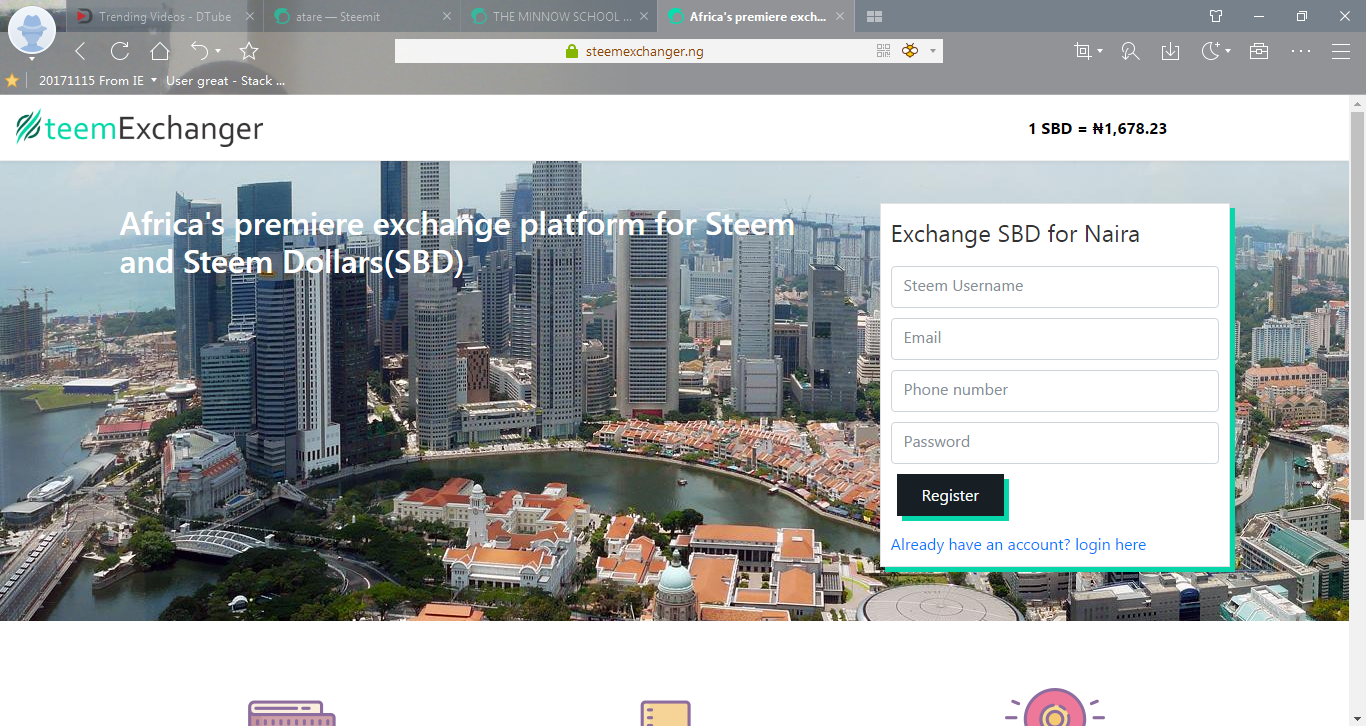Open 'User great - Stack ...' bookmark

[x=225, y=80]
